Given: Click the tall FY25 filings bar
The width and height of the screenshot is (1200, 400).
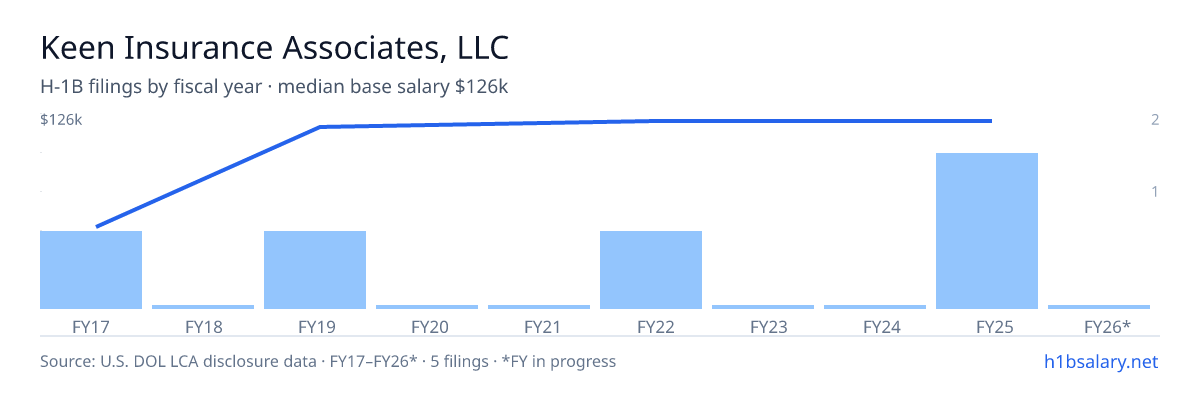Looking at the screenshot, I should (x=987, y=231).
